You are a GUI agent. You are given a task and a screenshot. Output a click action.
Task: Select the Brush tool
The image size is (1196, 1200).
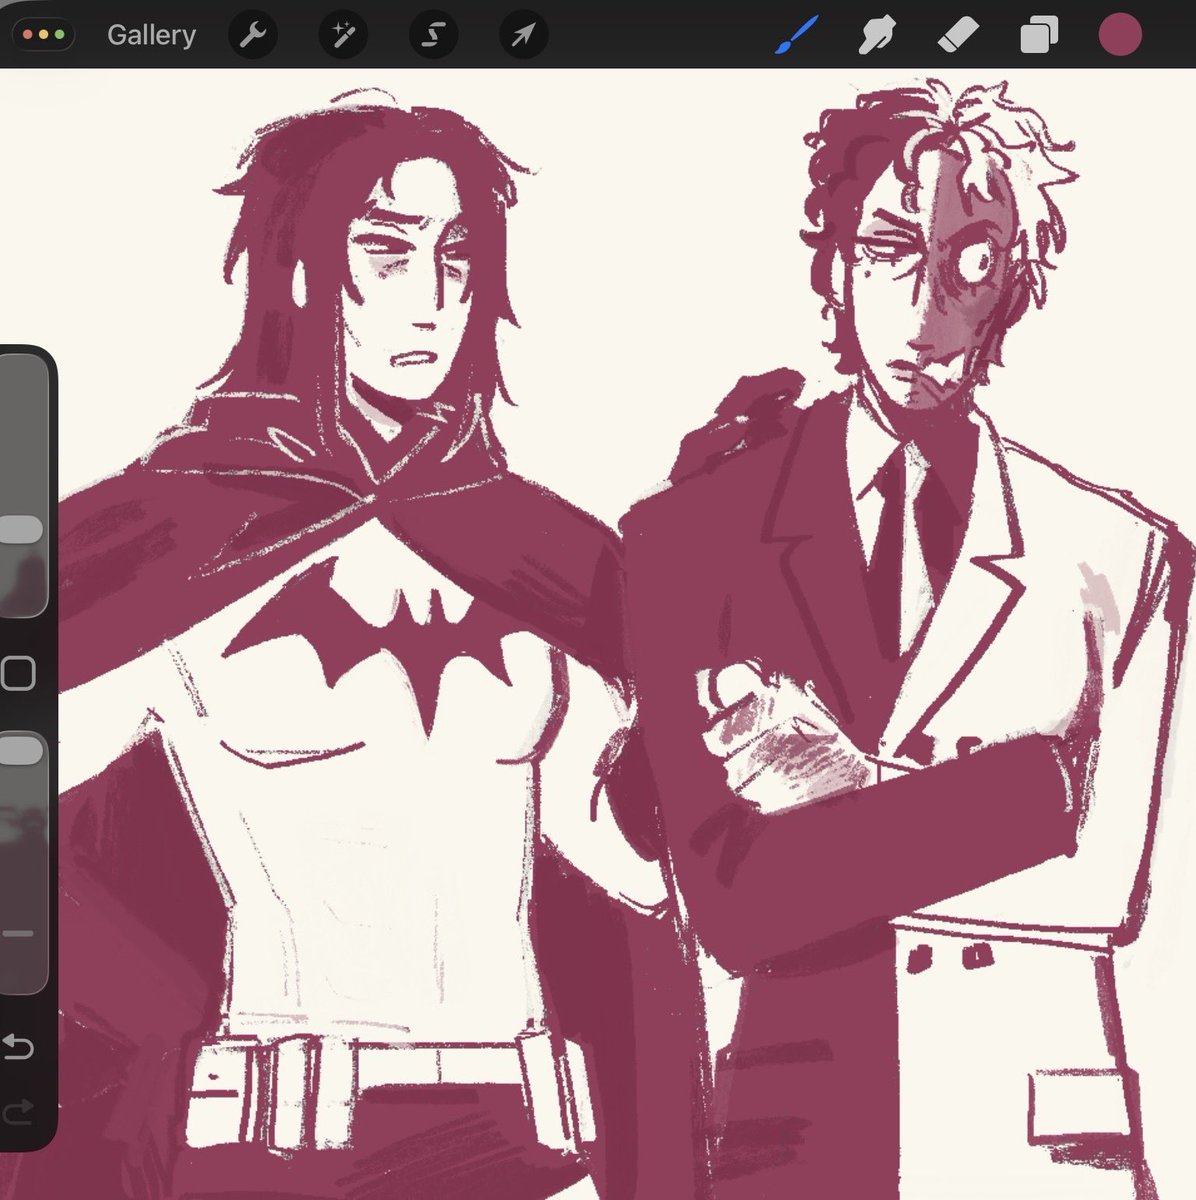[797, 36]
